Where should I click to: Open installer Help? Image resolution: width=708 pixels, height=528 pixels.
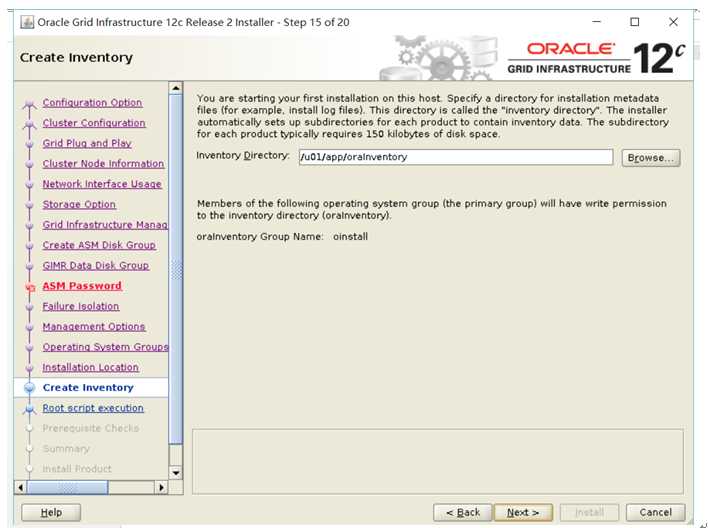click(x=51, y=512)
